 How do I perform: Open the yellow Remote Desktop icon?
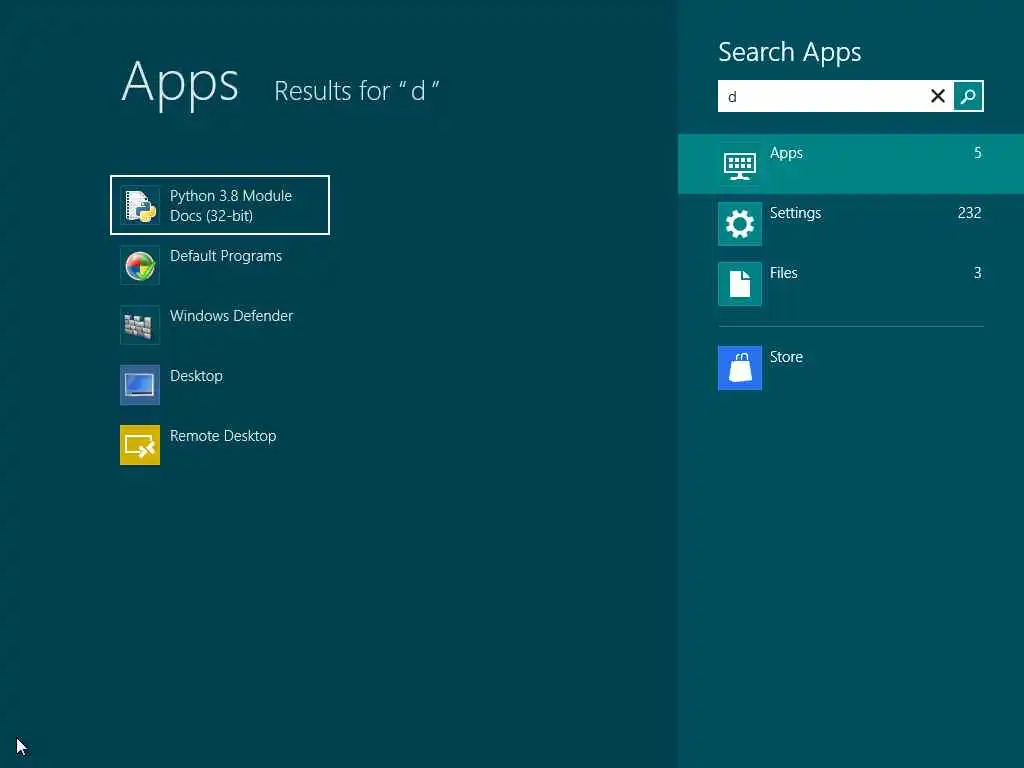(x=140, y=445)
